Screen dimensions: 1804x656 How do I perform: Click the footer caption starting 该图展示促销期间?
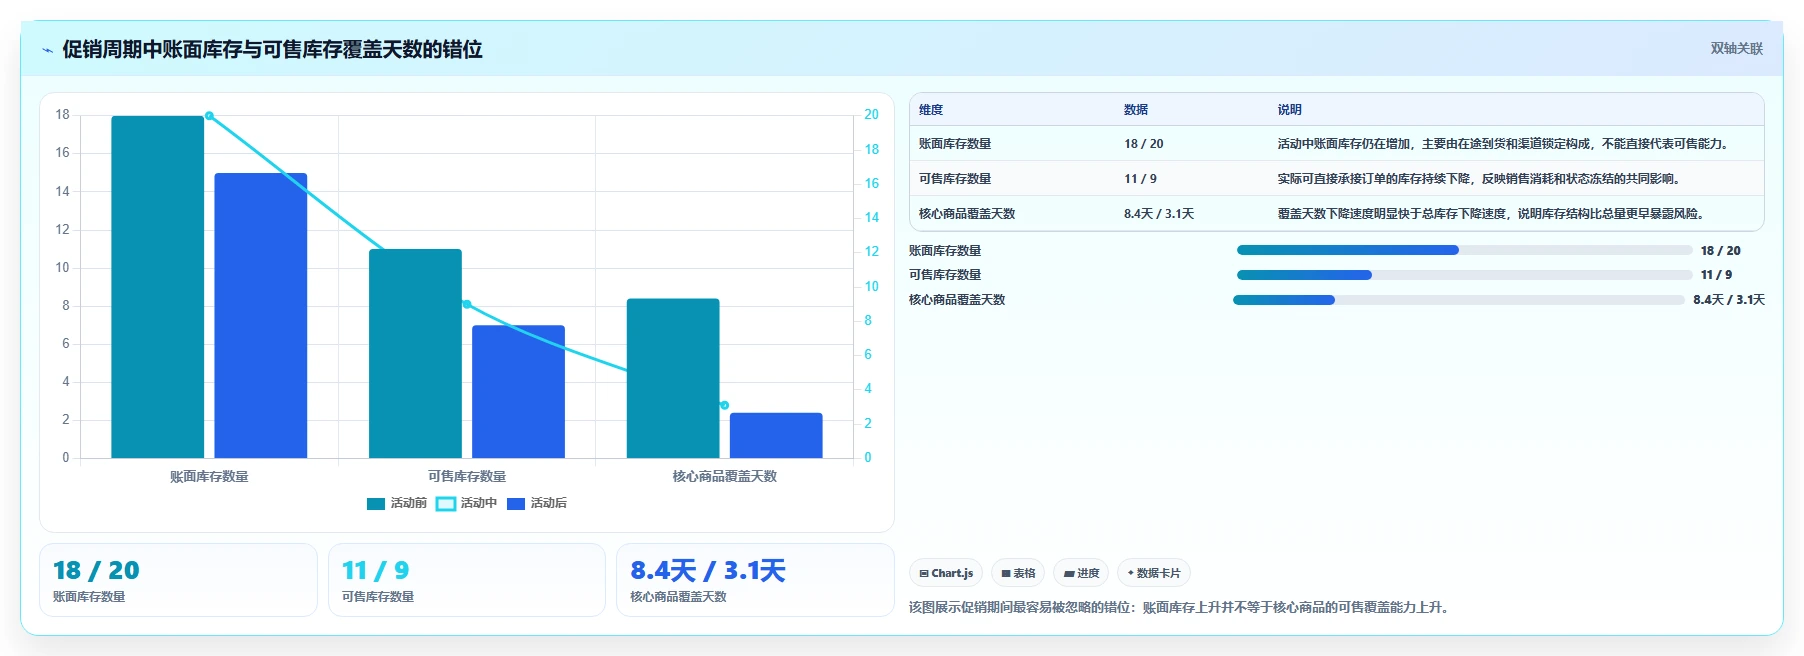(1180, 607)
